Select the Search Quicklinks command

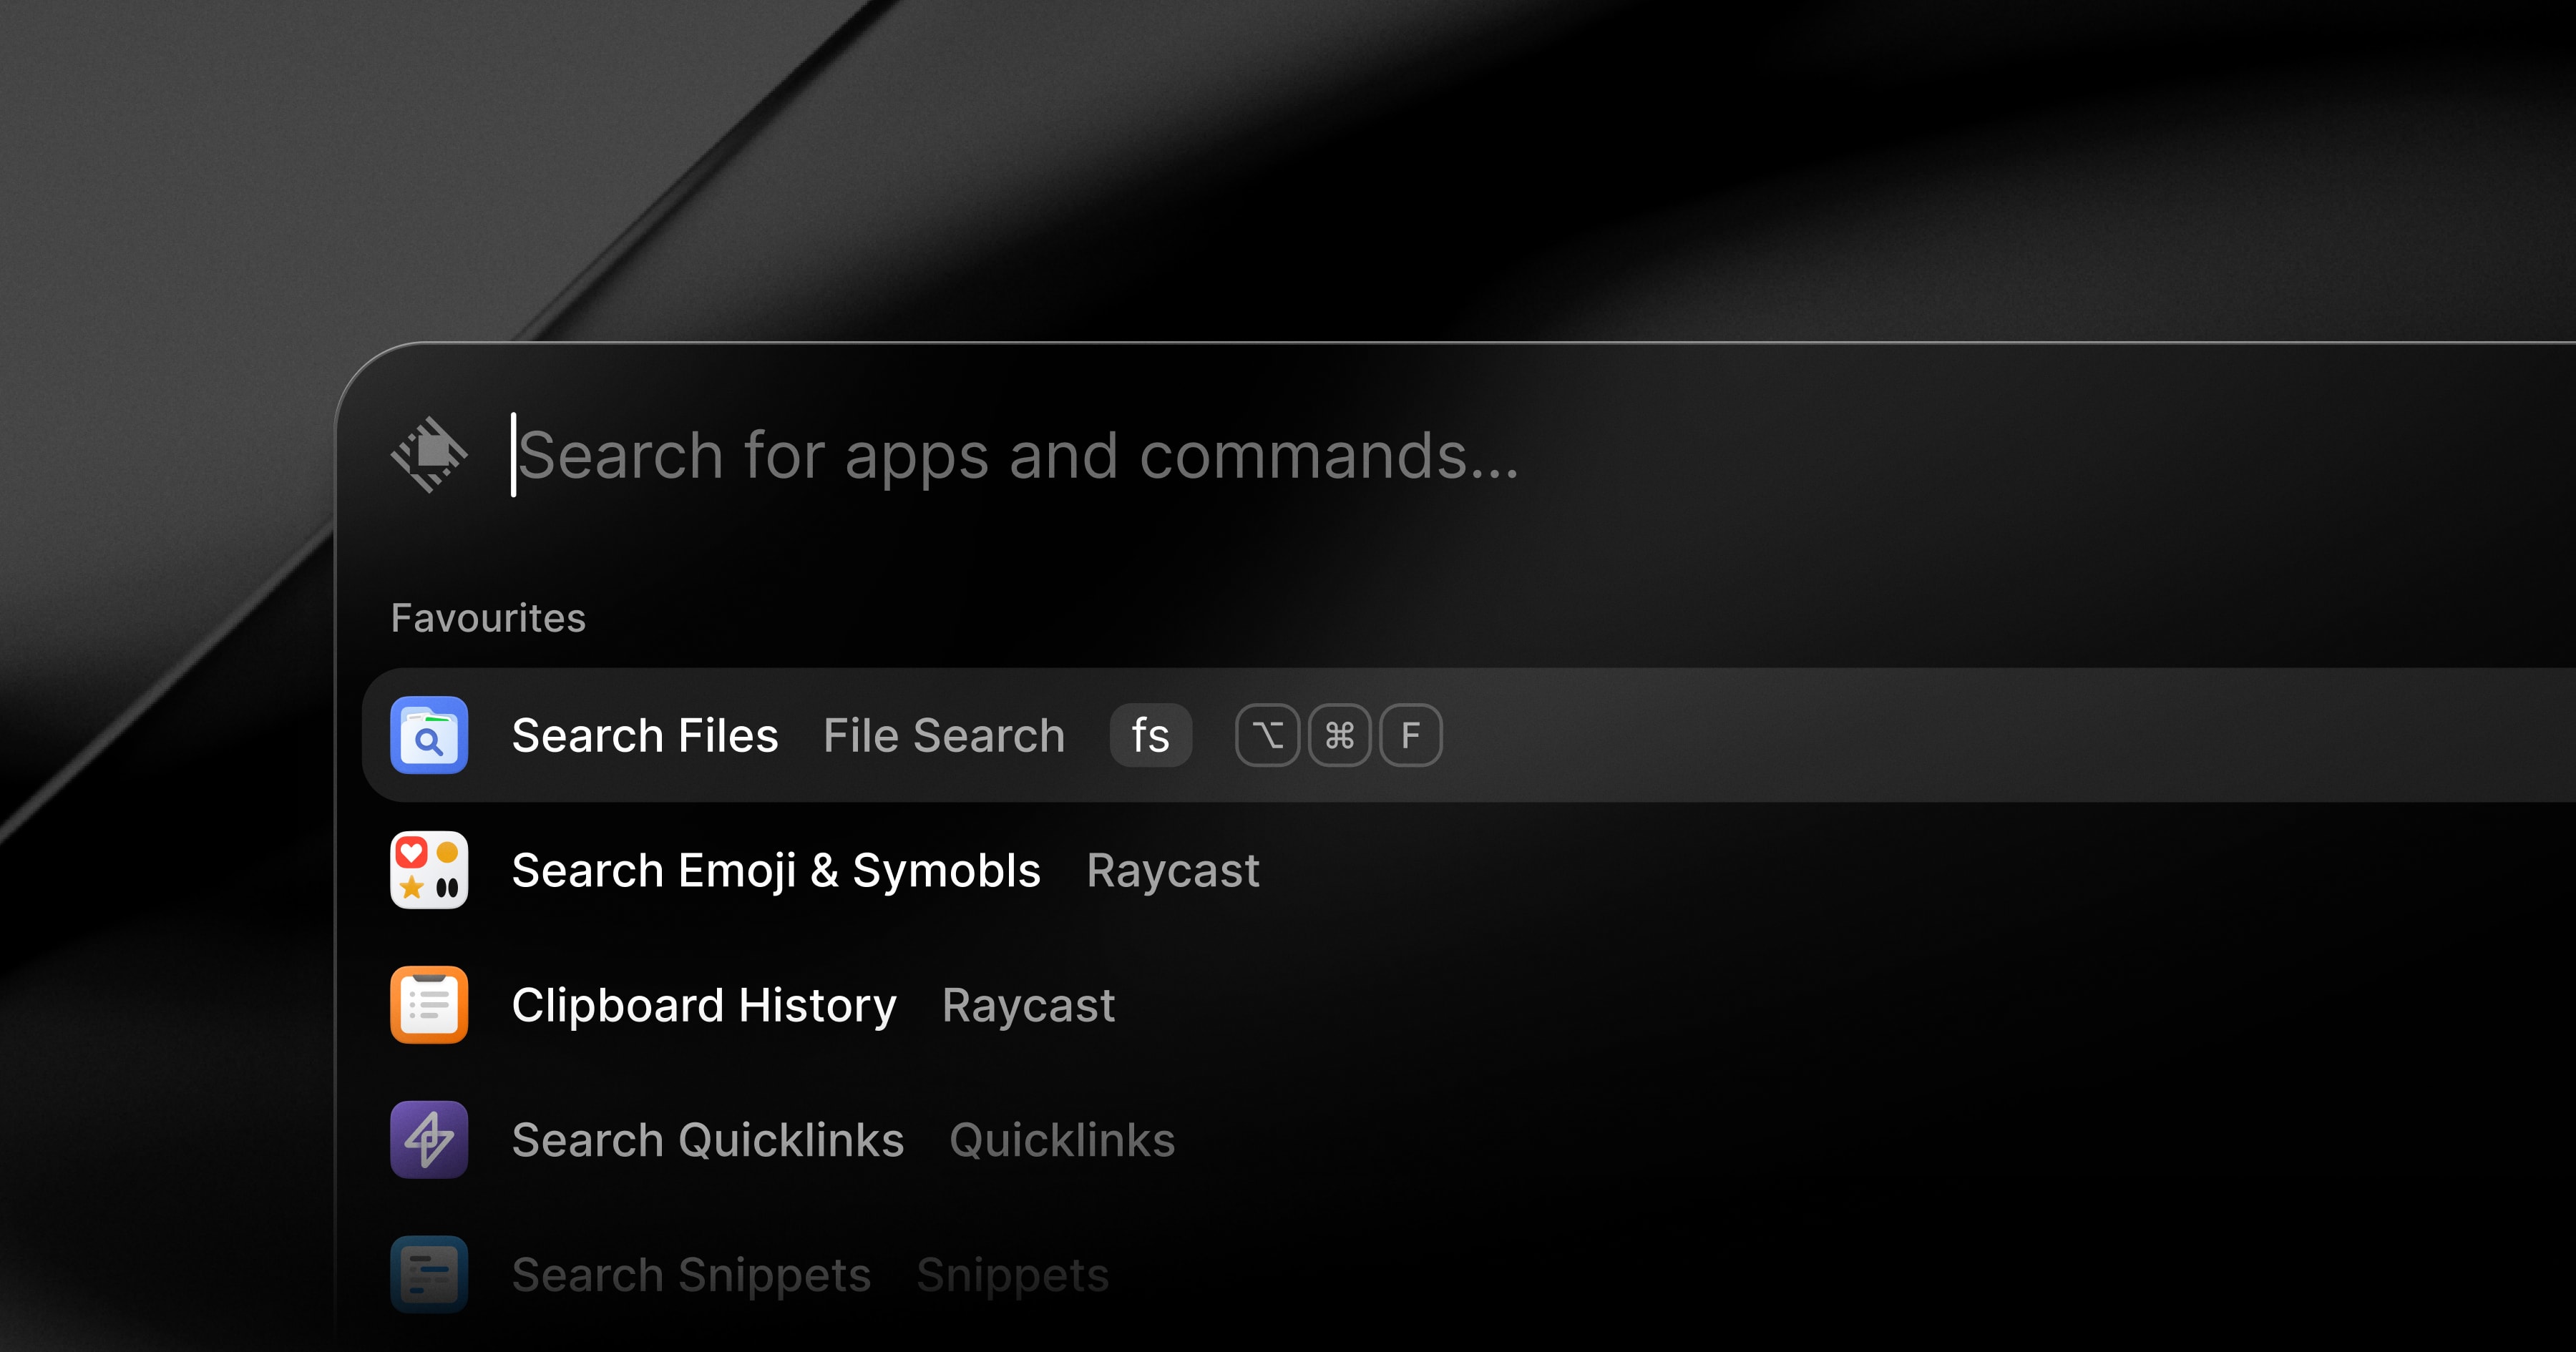point(708,1140)
